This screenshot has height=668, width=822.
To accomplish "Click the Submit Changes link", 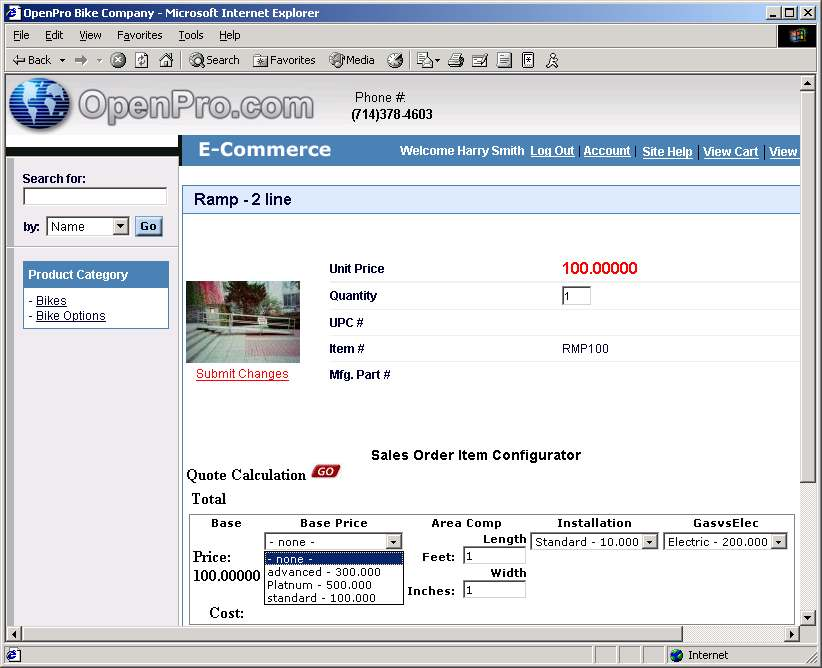I will (242, 374).
